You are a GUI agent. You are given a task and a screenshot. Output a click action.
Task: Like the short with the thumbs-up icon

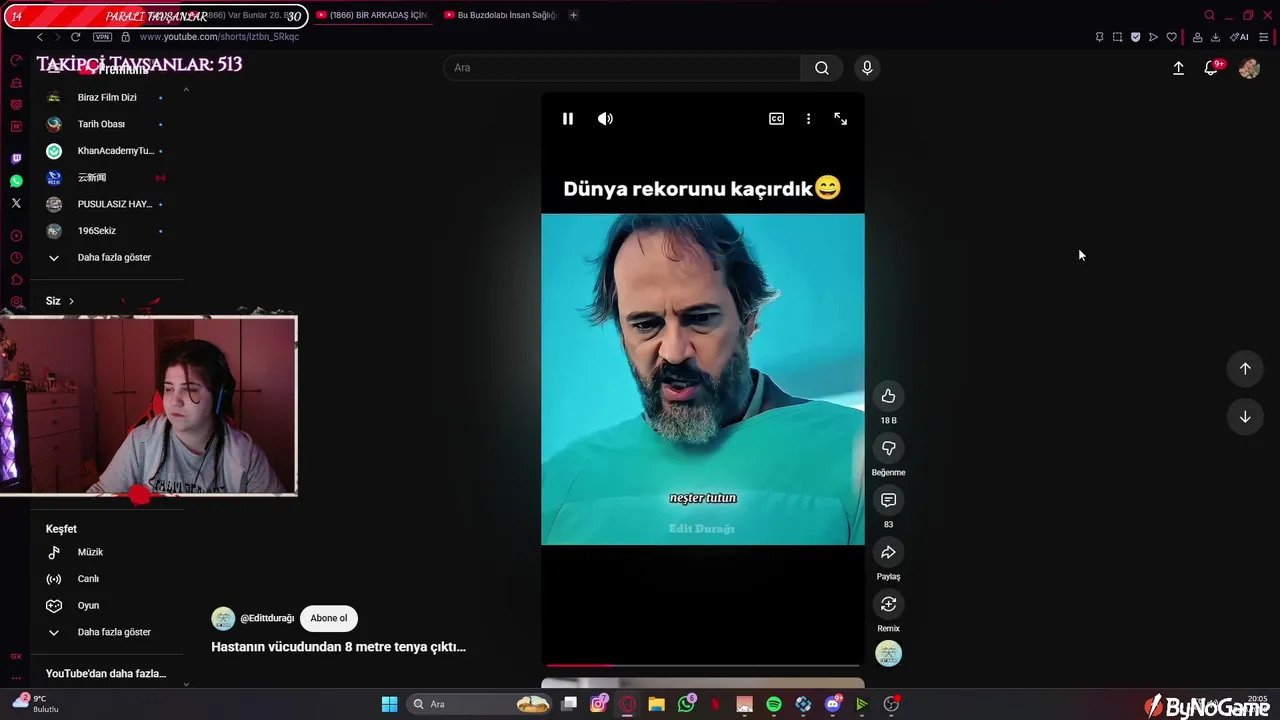coord(888,396)
